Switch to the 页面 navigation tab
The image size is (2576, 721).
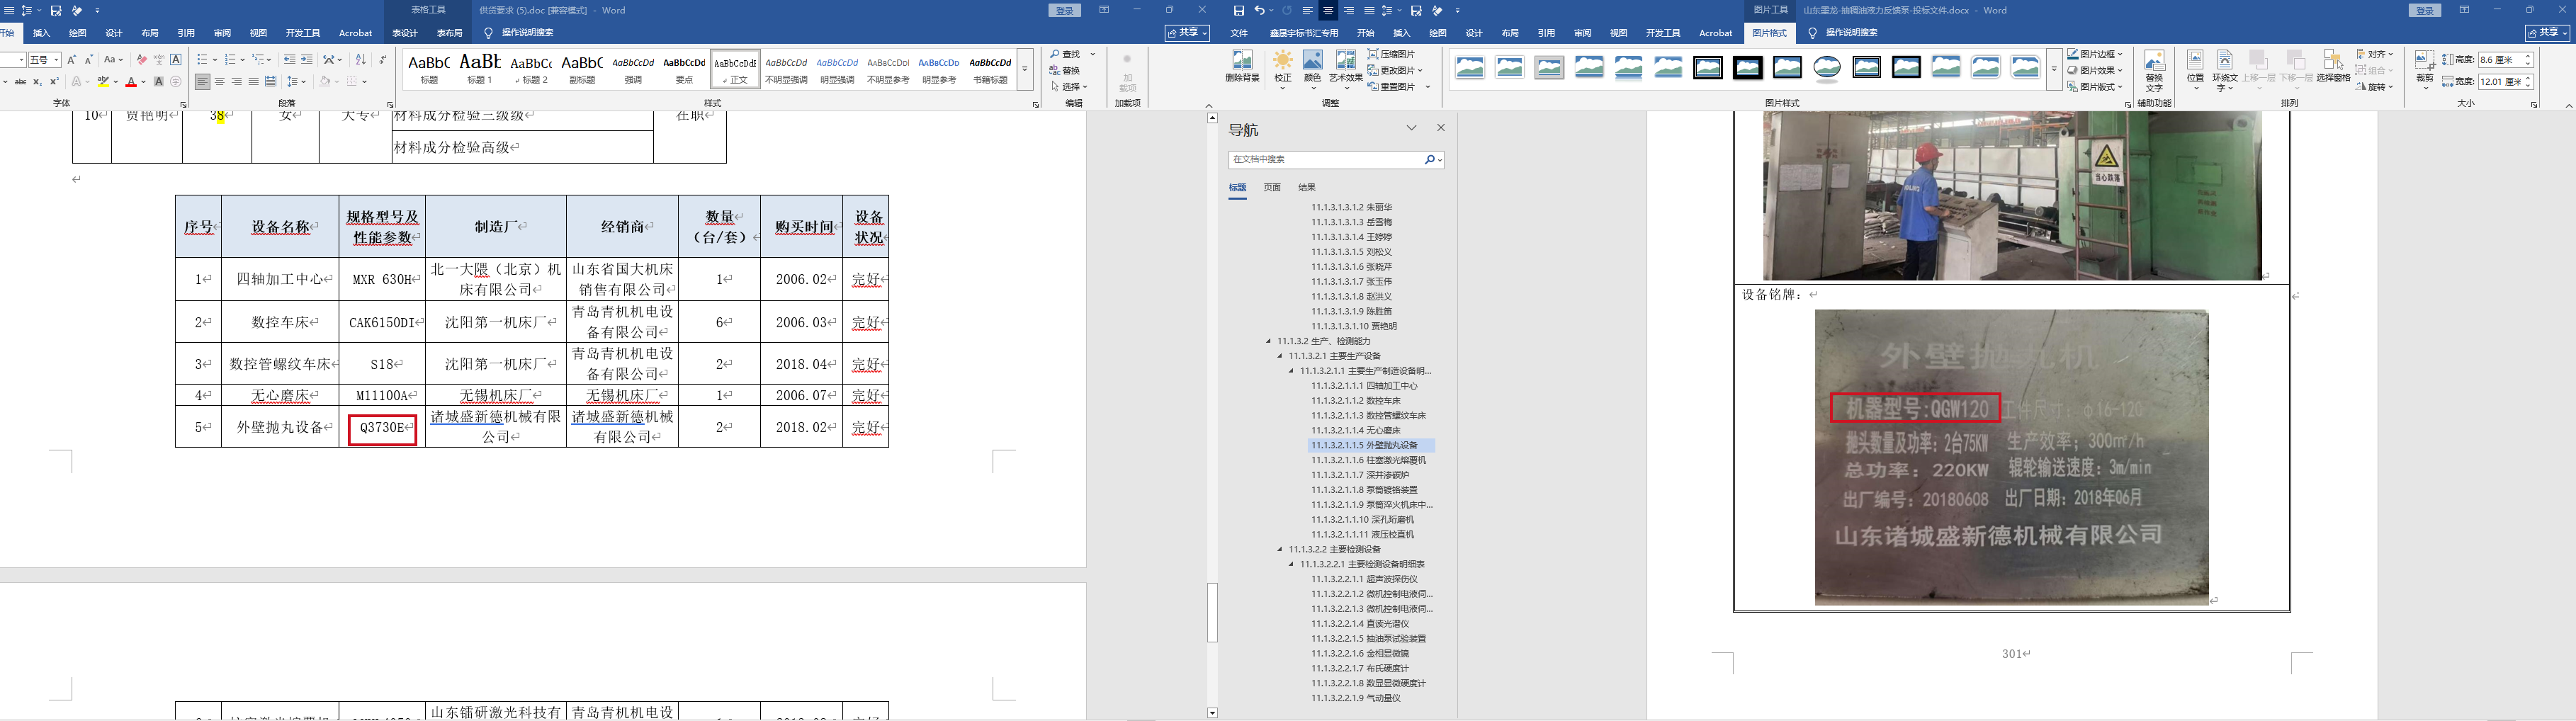point(1272,187)
